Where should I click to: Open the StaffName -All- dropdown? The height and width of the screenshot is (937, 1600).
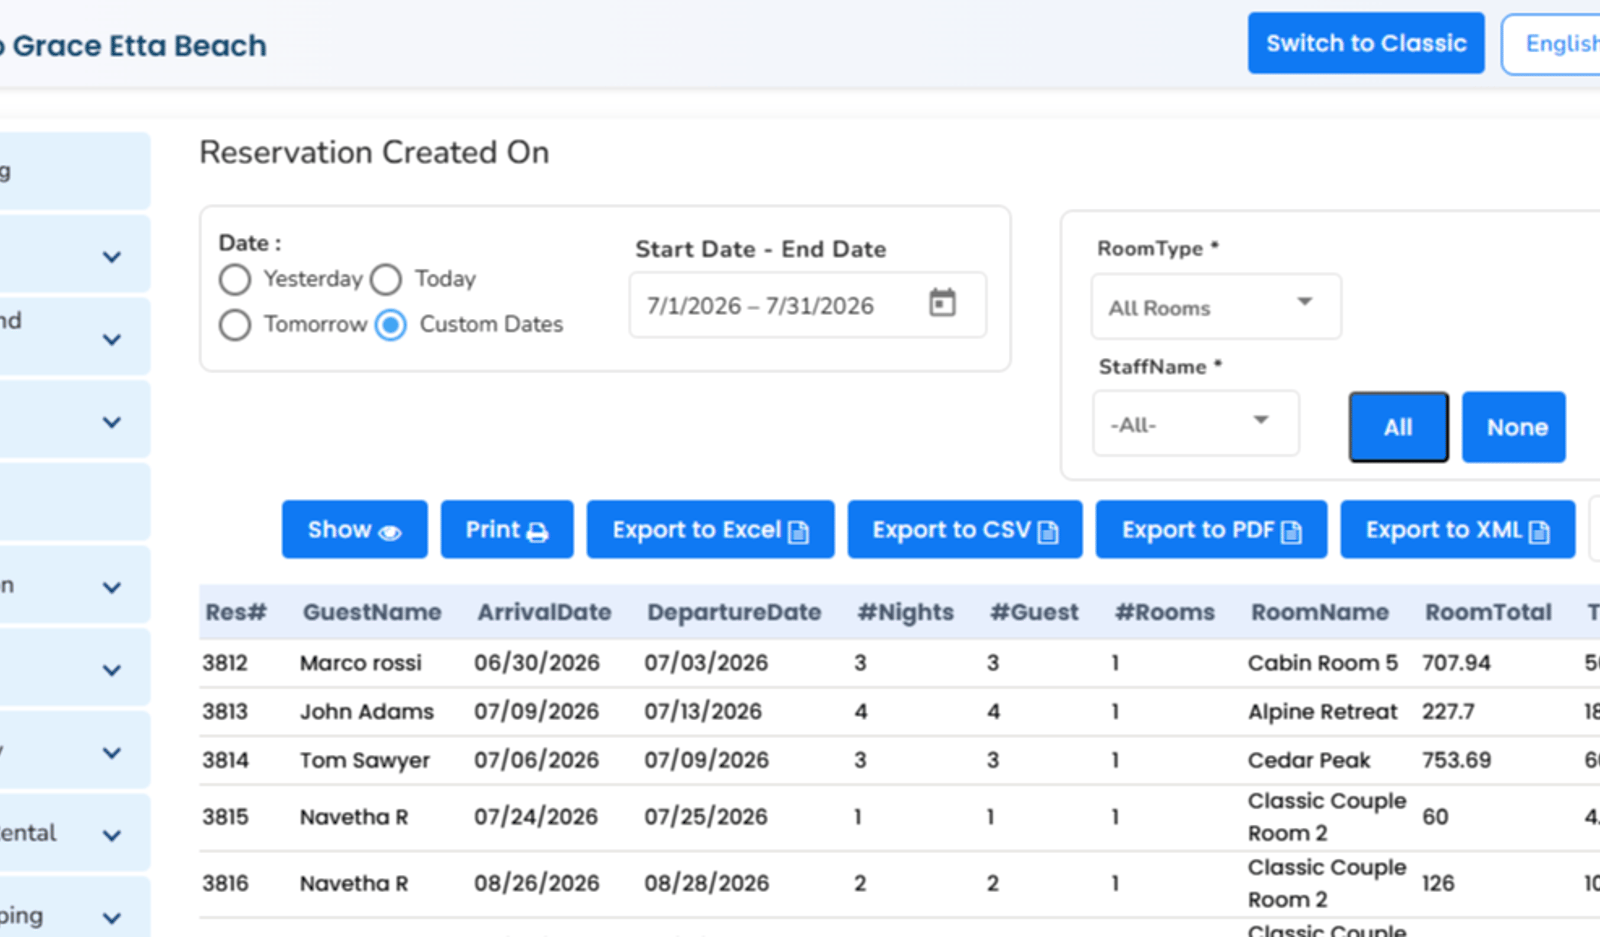click(x=1196, y=424)
